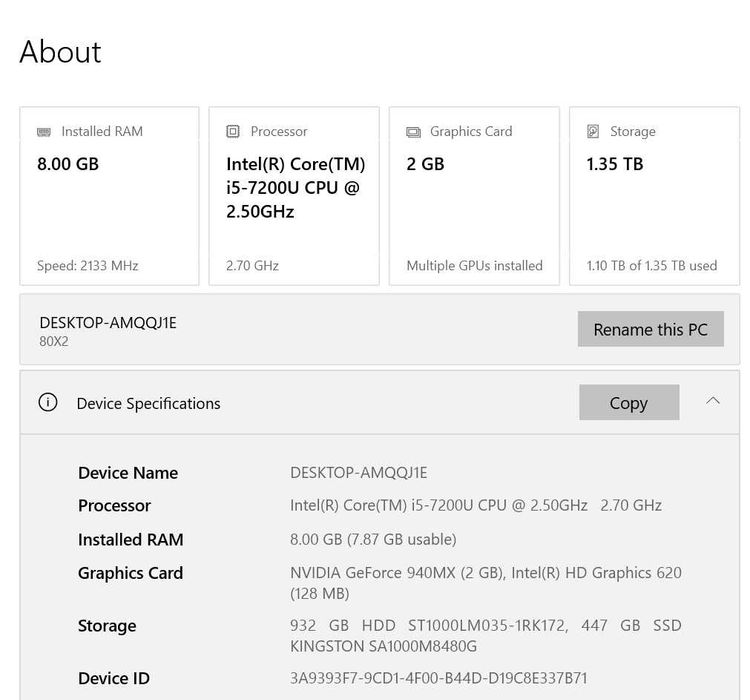Click the 80X2 model label

point(54,342)
